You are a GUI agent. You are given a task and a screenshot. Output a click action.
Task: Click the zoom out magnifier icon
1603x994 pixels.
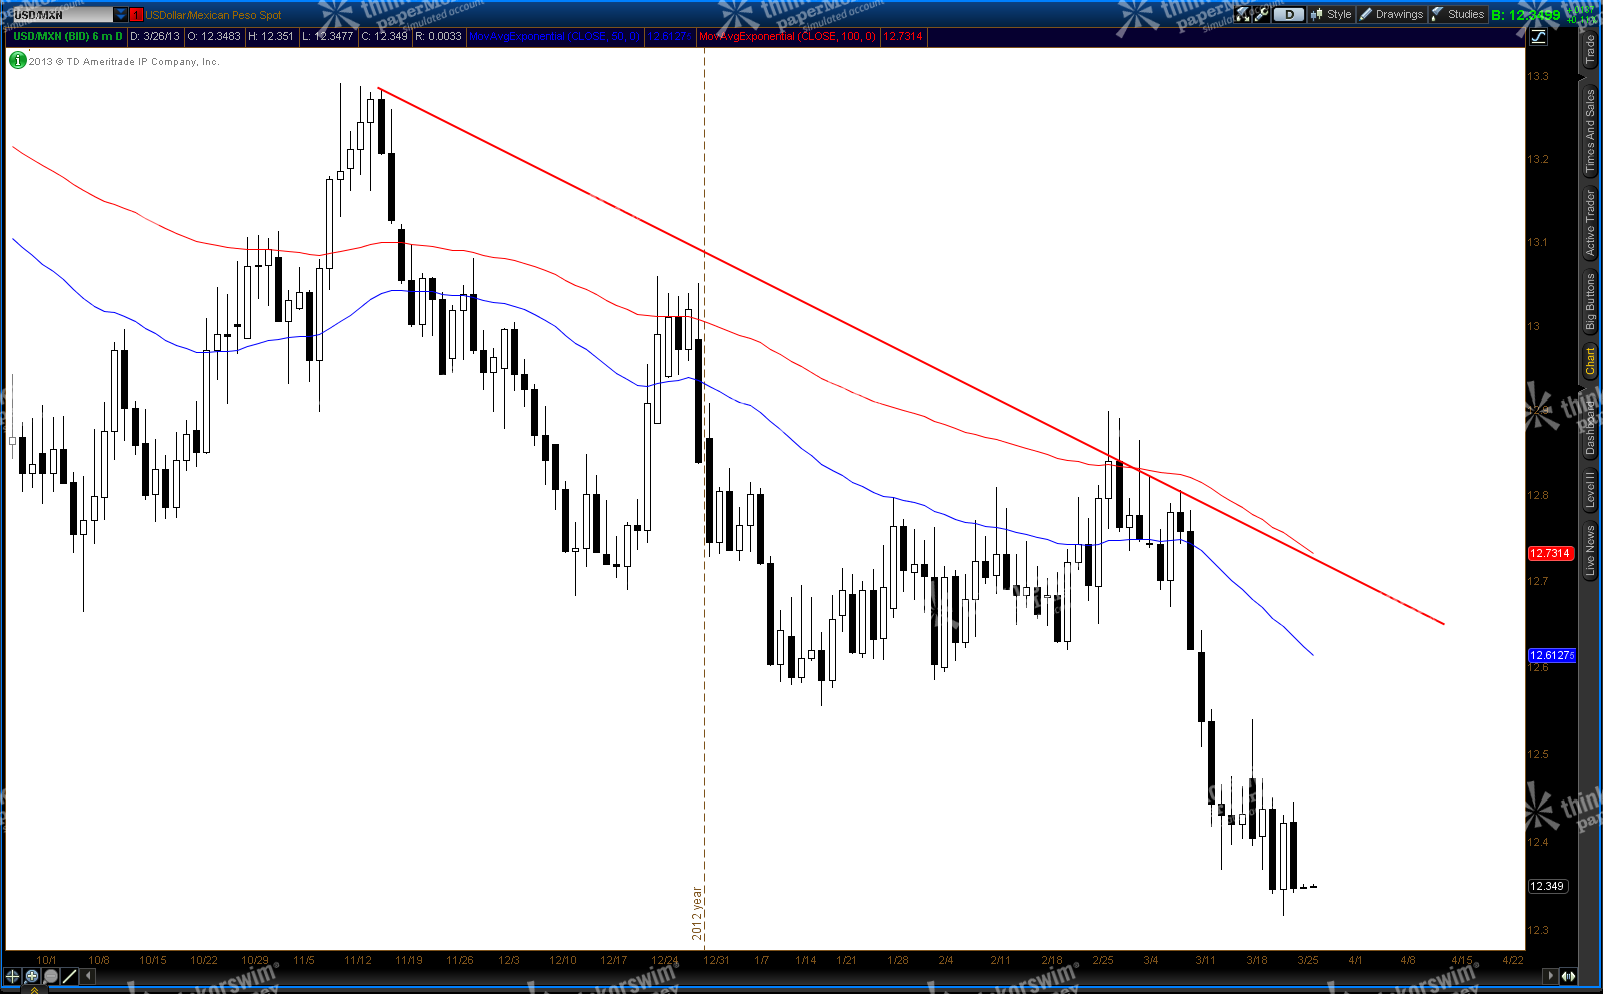[x=51, y=976]
